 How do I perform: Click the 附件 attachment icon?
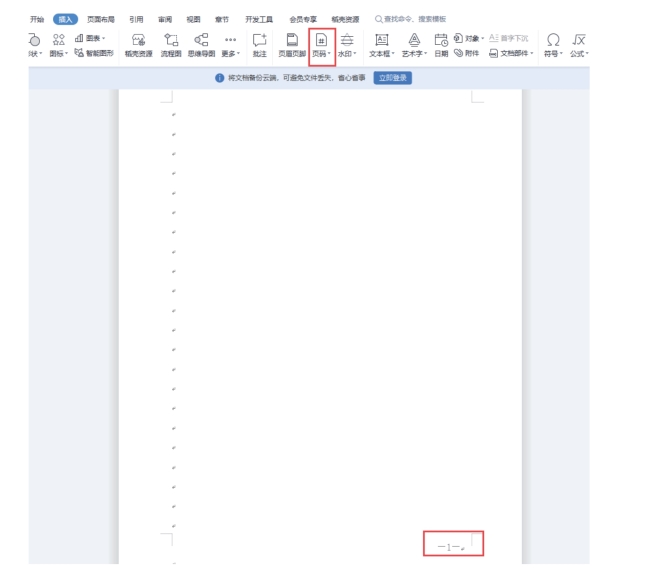pyautogui.click(x=466, y=54)
